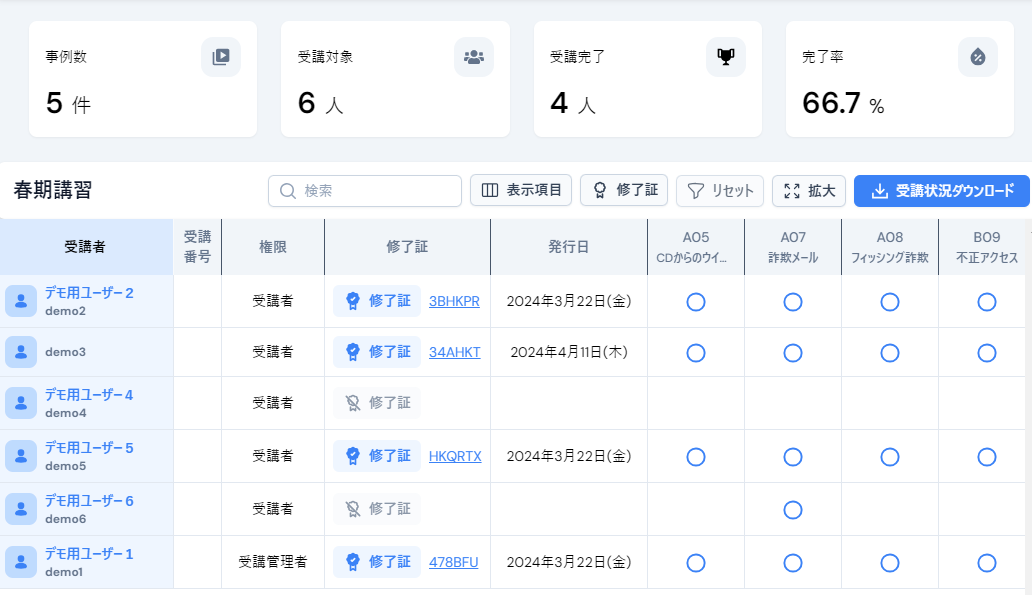
Task: Expand the table with 拡大 button
Action: pyautogui.click(x=809, y=191)
